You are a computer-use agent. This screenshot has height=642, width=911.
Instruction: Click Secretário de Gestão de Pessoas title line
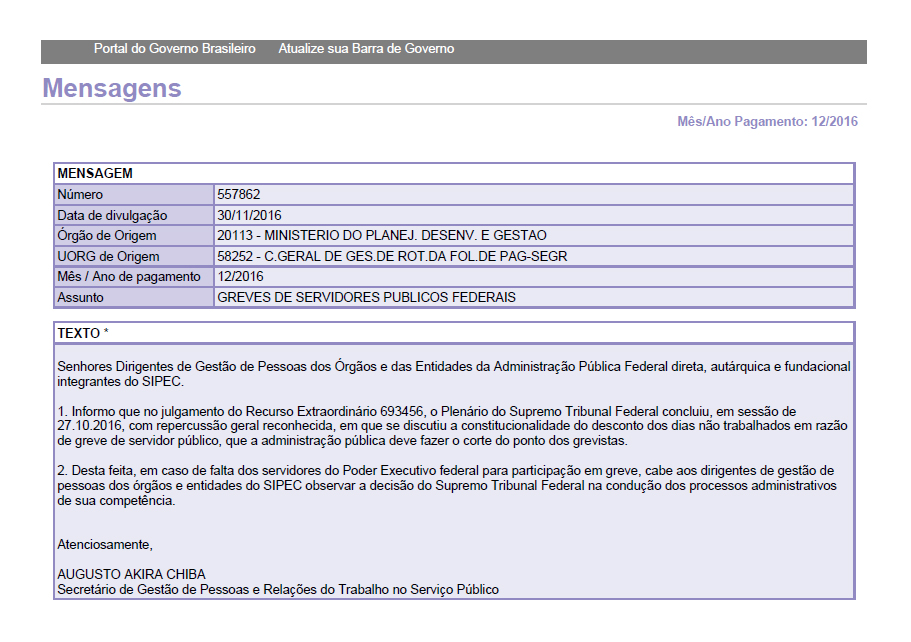click(x=278, y=590)
